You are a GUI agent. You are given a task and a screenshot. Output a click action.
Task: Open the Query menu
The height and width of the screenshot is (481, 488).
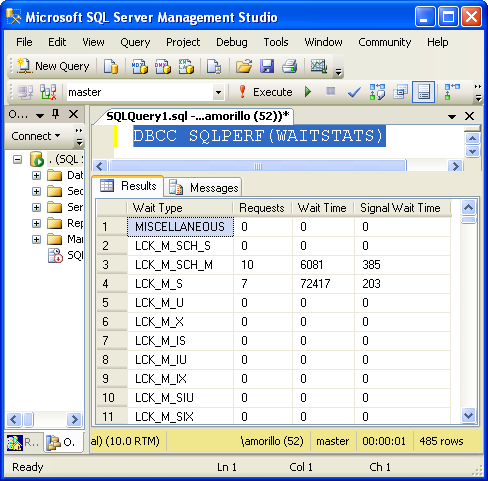135,42
